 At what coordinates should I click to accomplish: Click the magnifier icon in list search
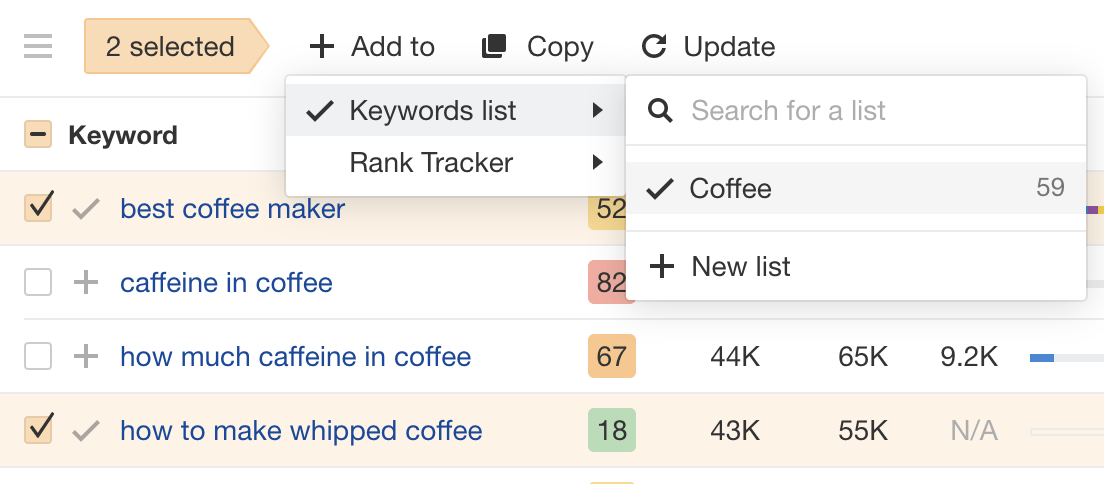click(660, 110)
